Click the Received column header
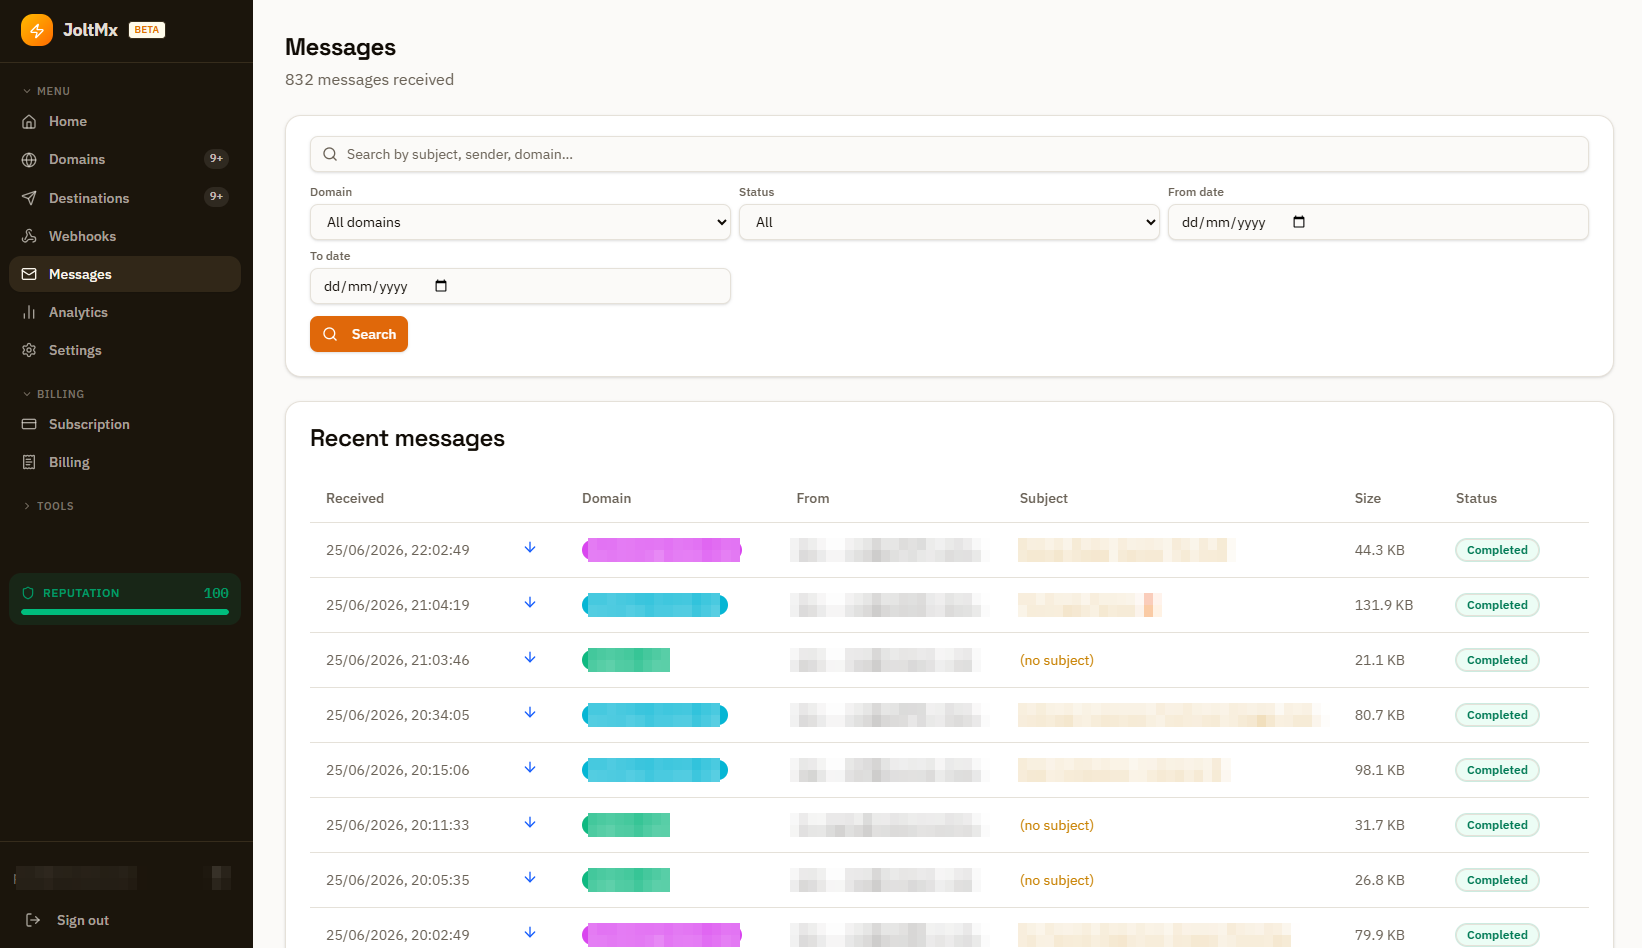The image size is (1642, 948). pyautogui.click(x=355, y=498)
